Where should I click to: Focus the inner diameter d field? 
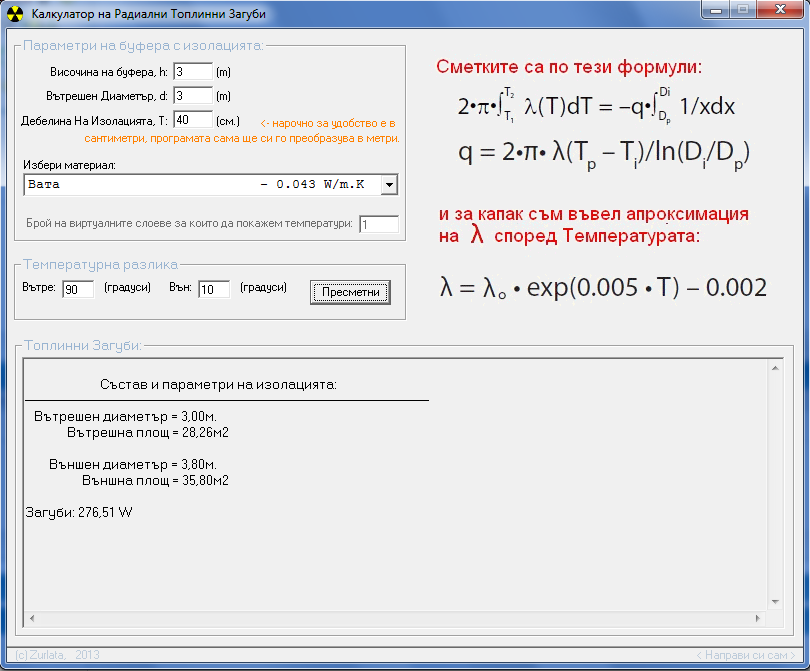click(x=193, y=96)
